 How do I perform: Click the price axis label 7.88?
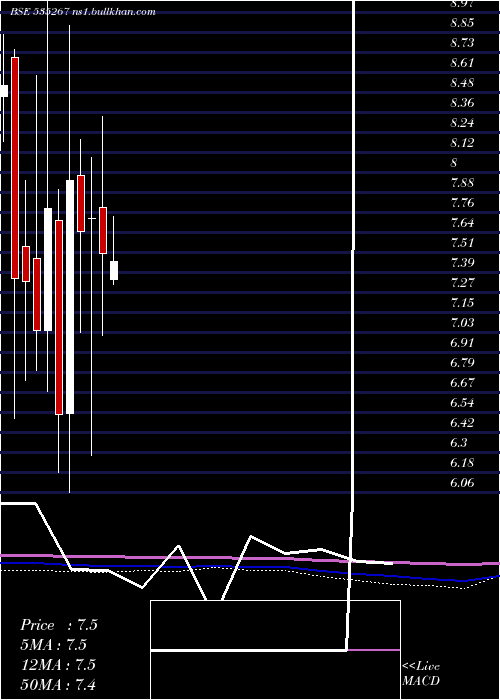(462, 183)
